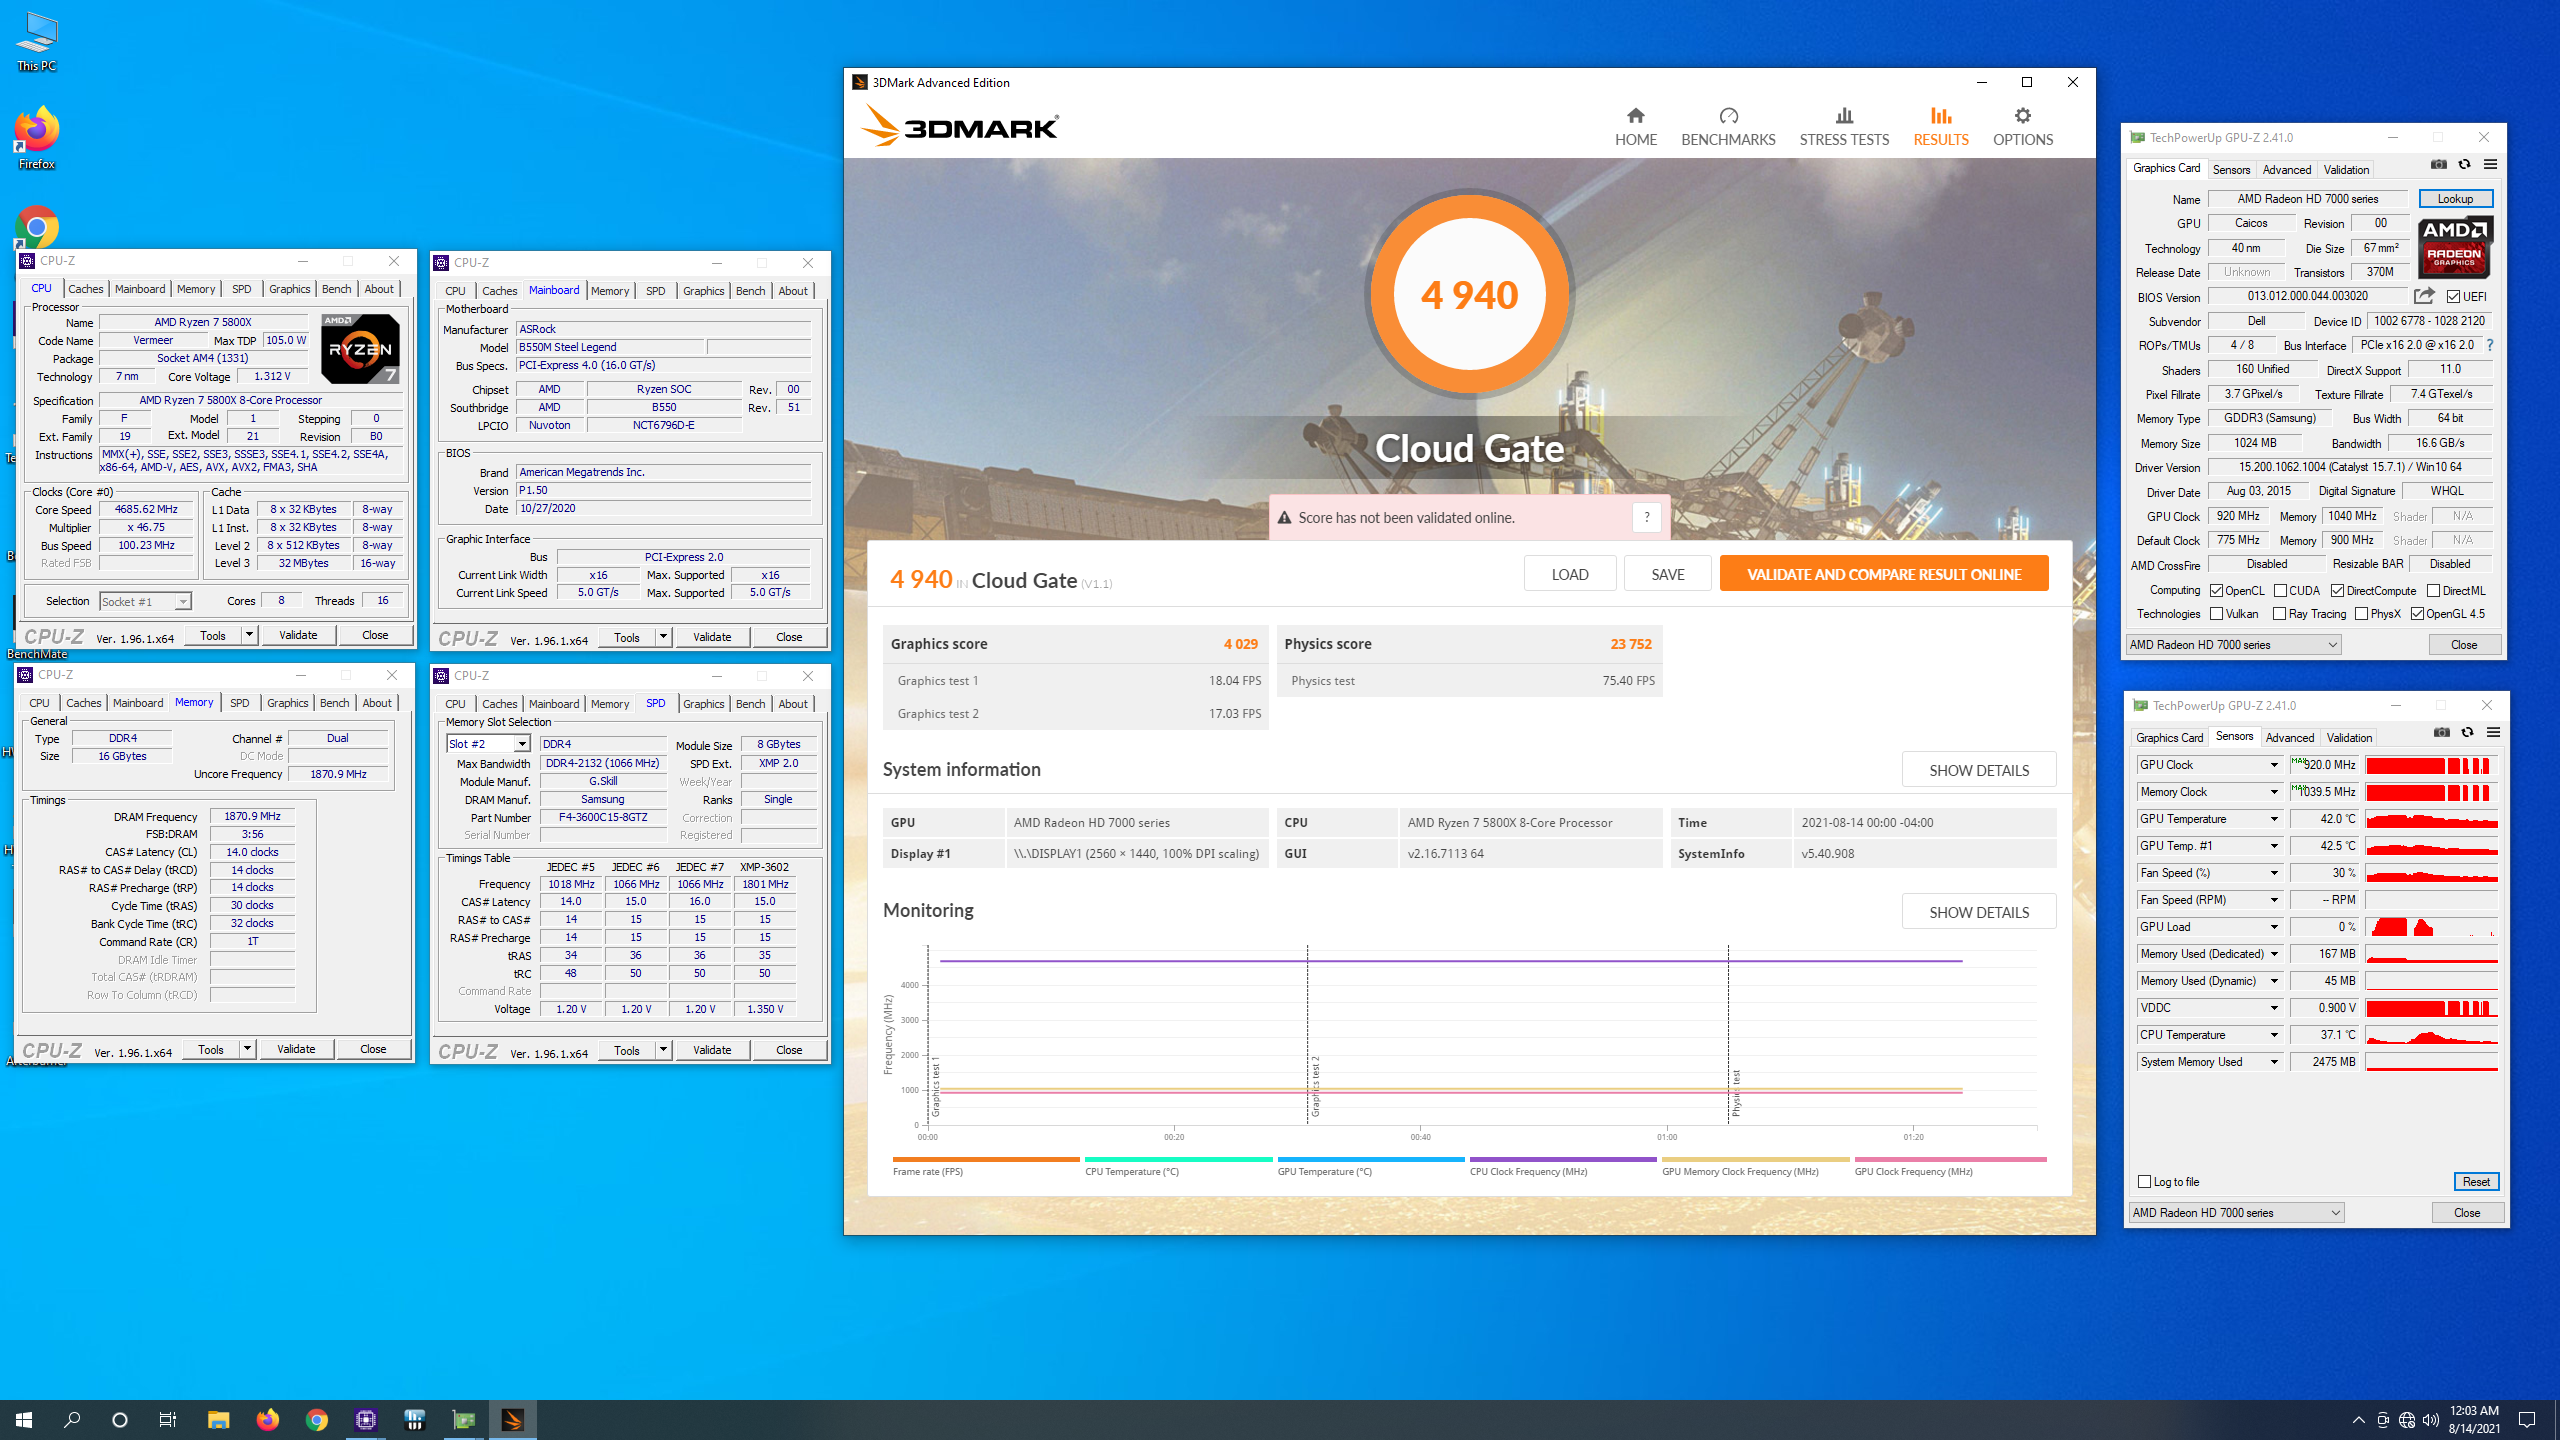Open Caches tab in the CPU-Z Processor window
The width and height of the screenshot is (2560, 1440).
85,289
